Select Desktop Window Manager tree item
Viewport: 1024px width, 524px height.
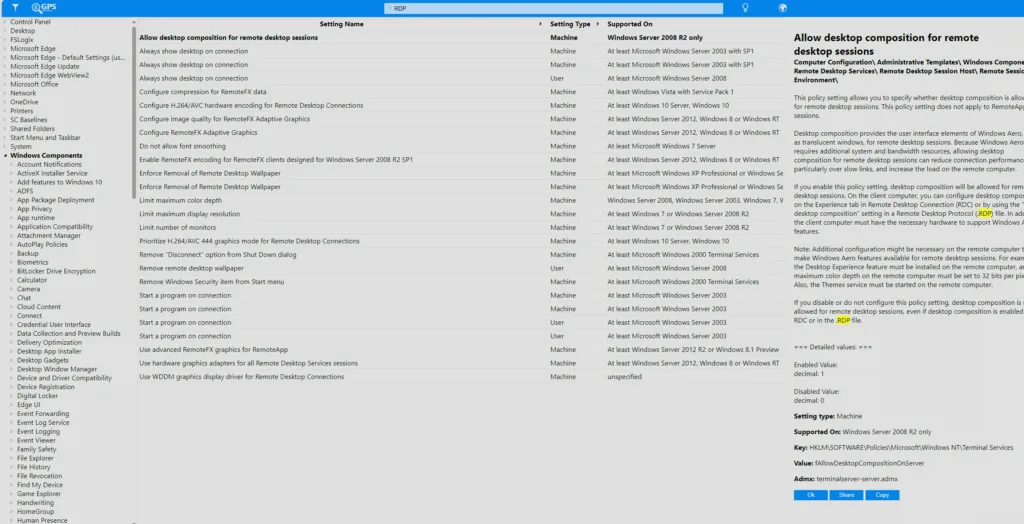(x=57, y=369)
